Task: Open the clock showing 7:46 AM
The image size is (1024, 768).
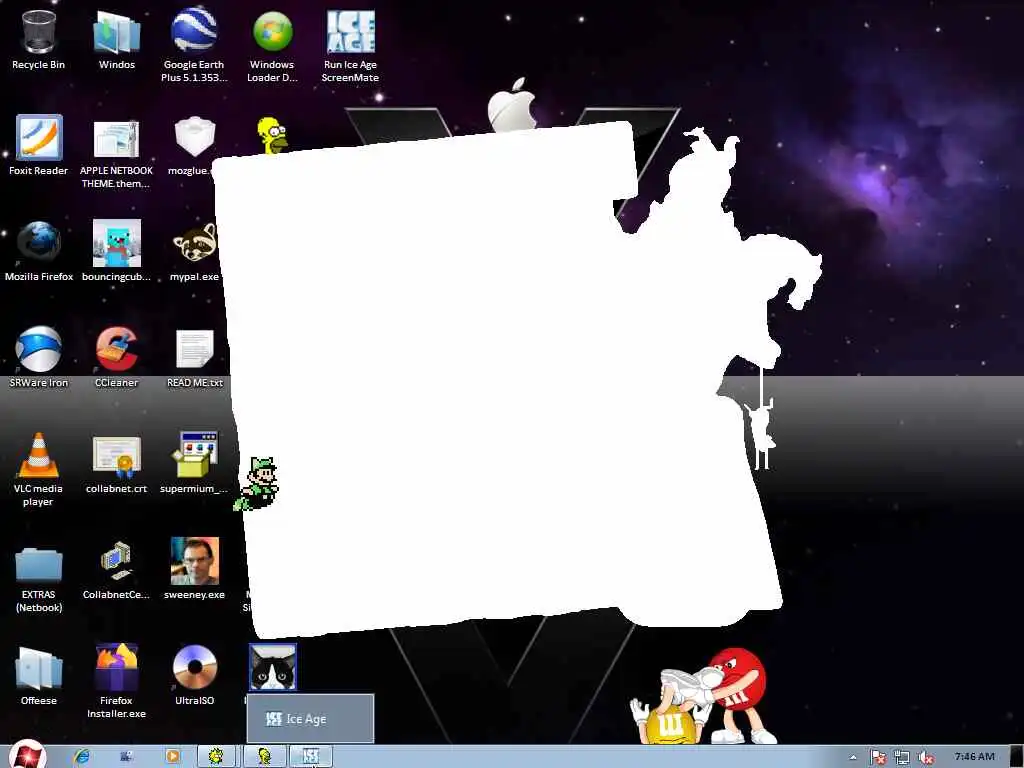Action: pyautogui.click(x=974, y=756)
